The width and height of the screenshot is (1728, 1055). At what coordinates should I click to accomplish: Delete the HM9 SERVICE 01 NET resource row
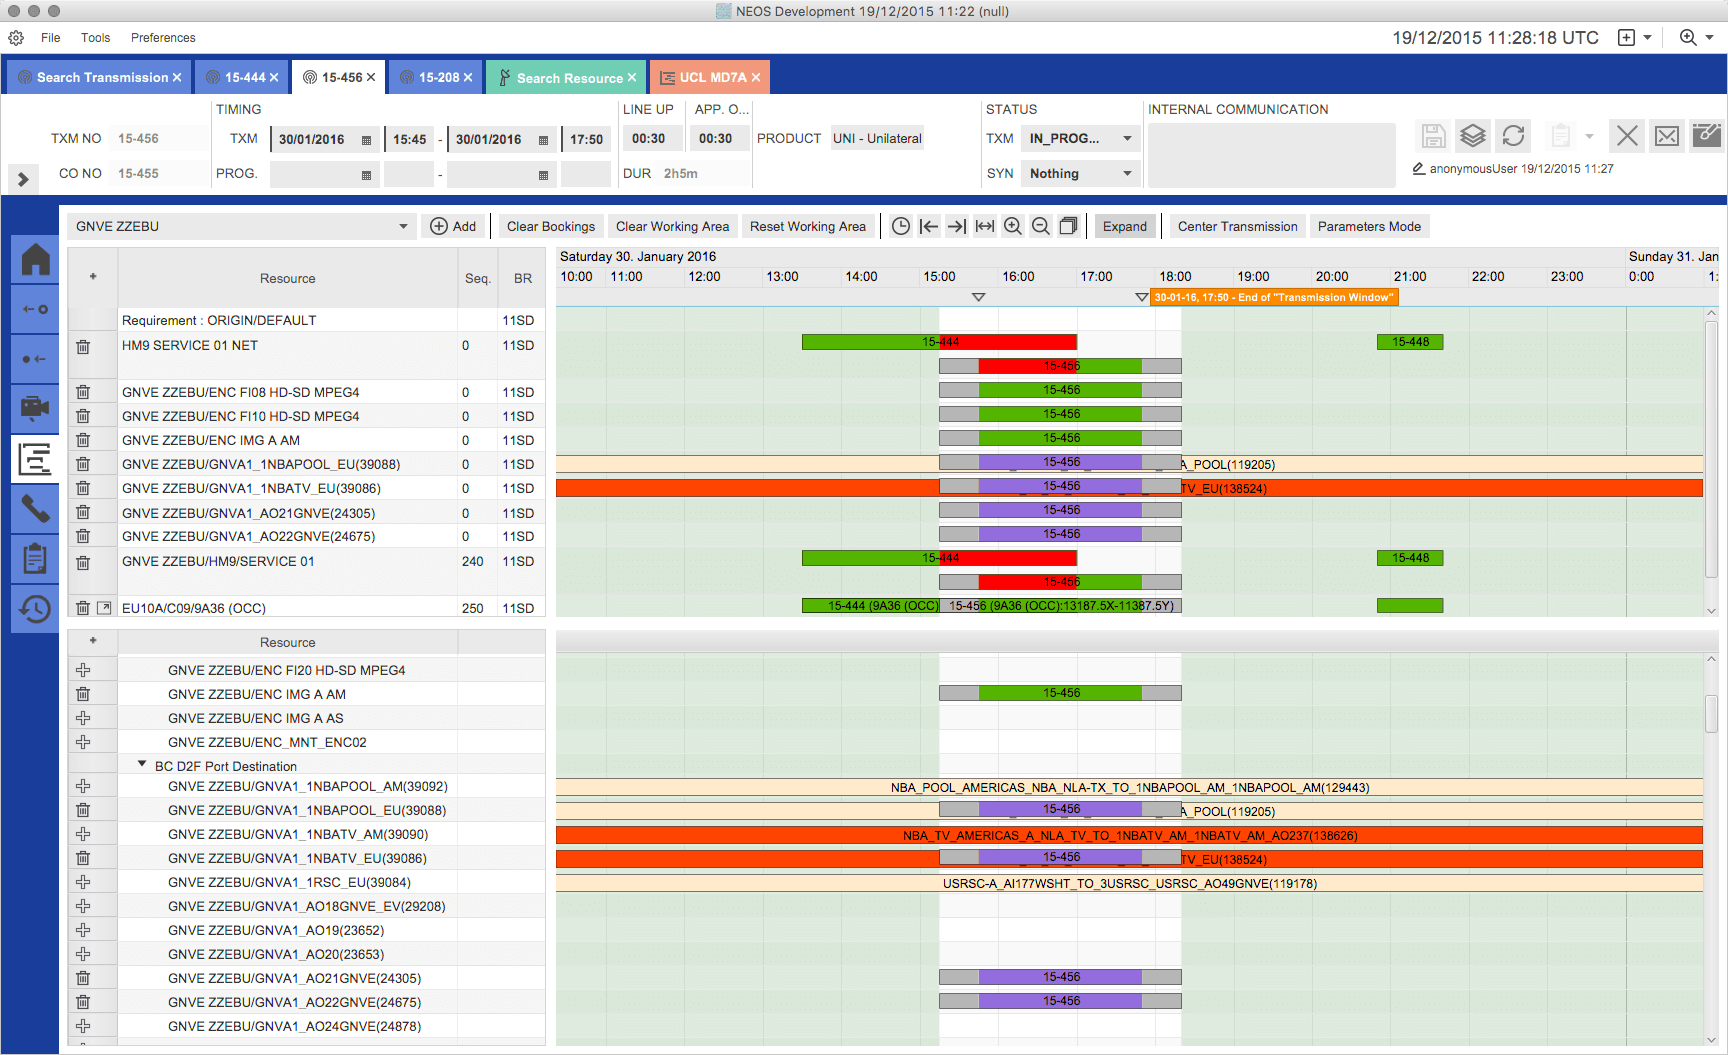point(83,347)
